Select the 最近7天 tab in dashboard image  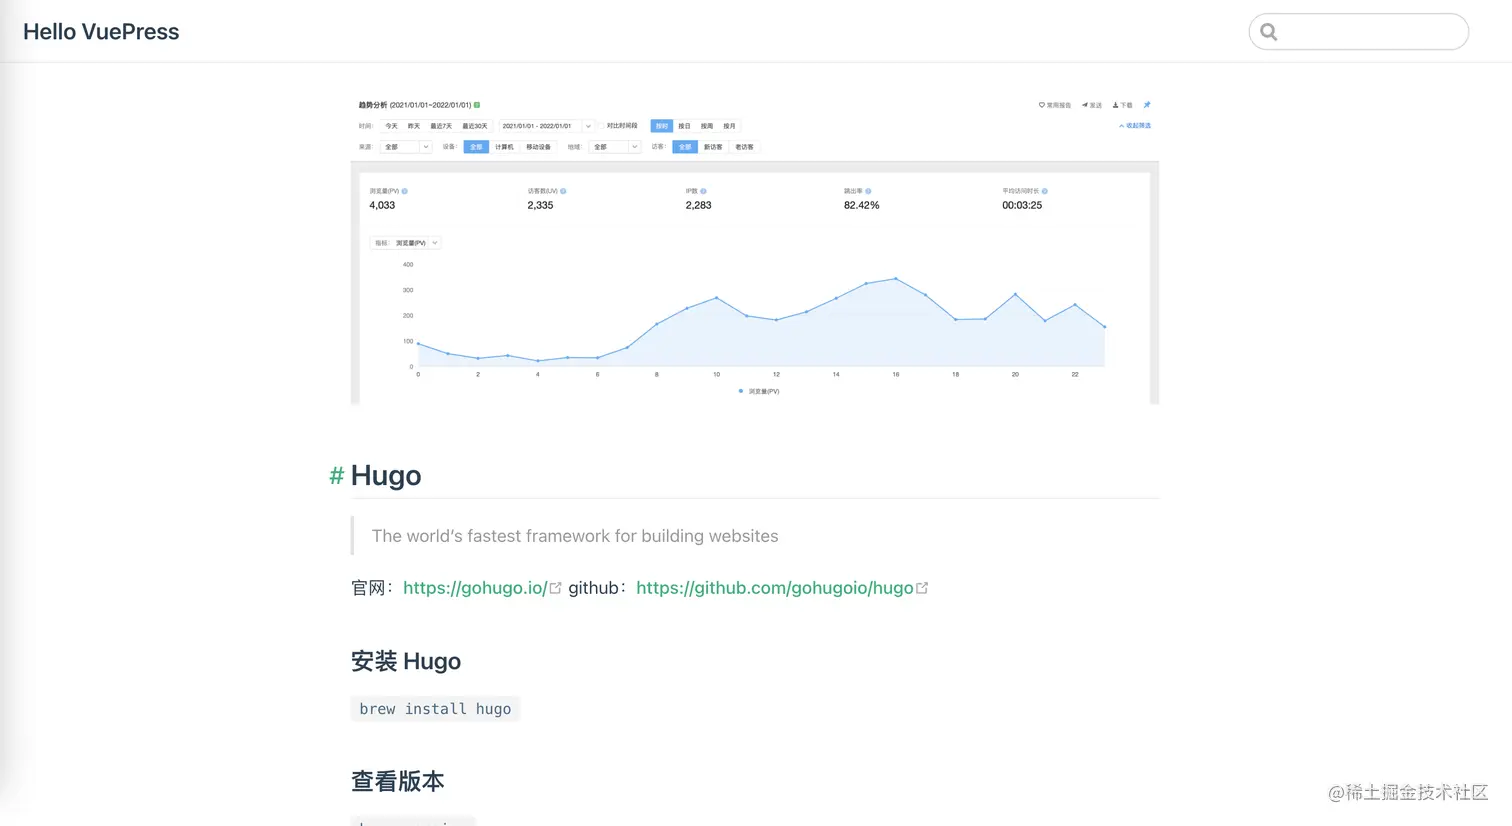click(441, 126)
